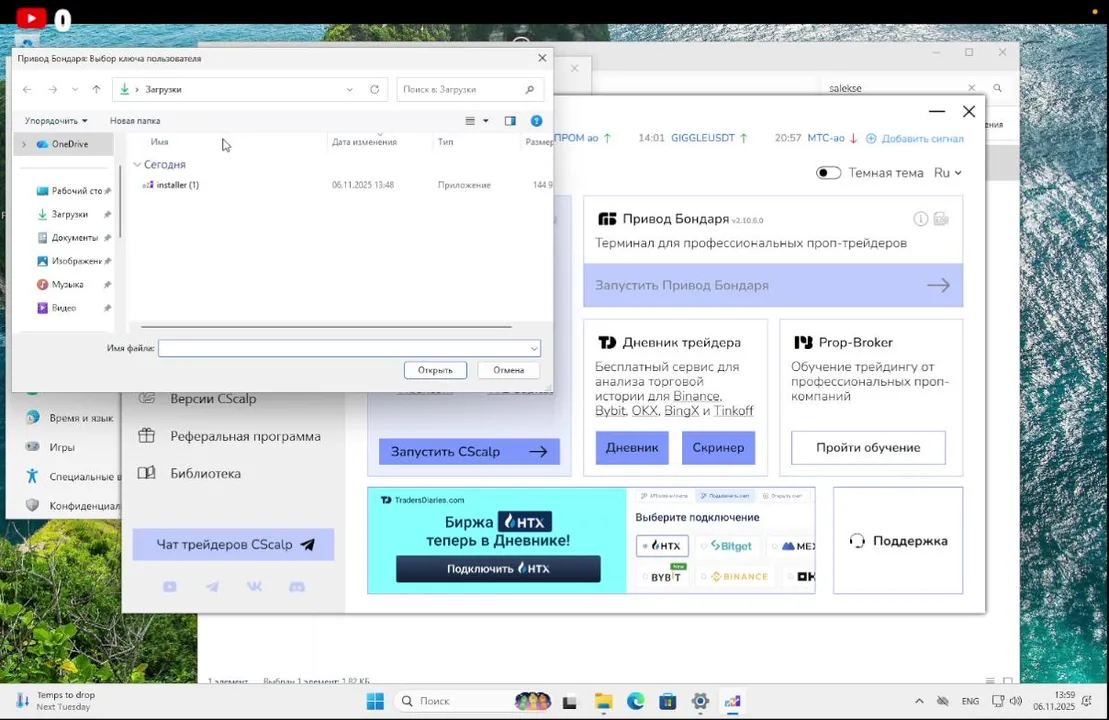1109x720 pixels.
Task: Click the Пройти обучение button
Action: click(x=868, y=448)
